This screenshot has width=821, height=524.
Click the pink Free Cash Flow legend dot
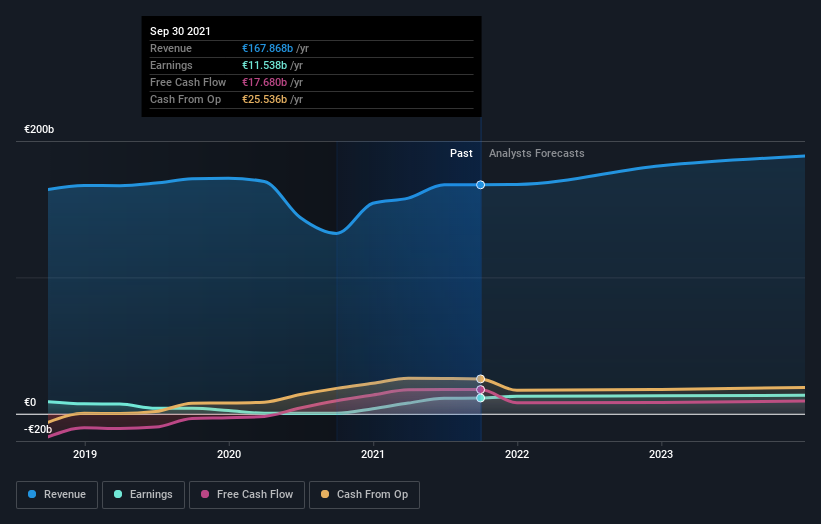point(205,494)
